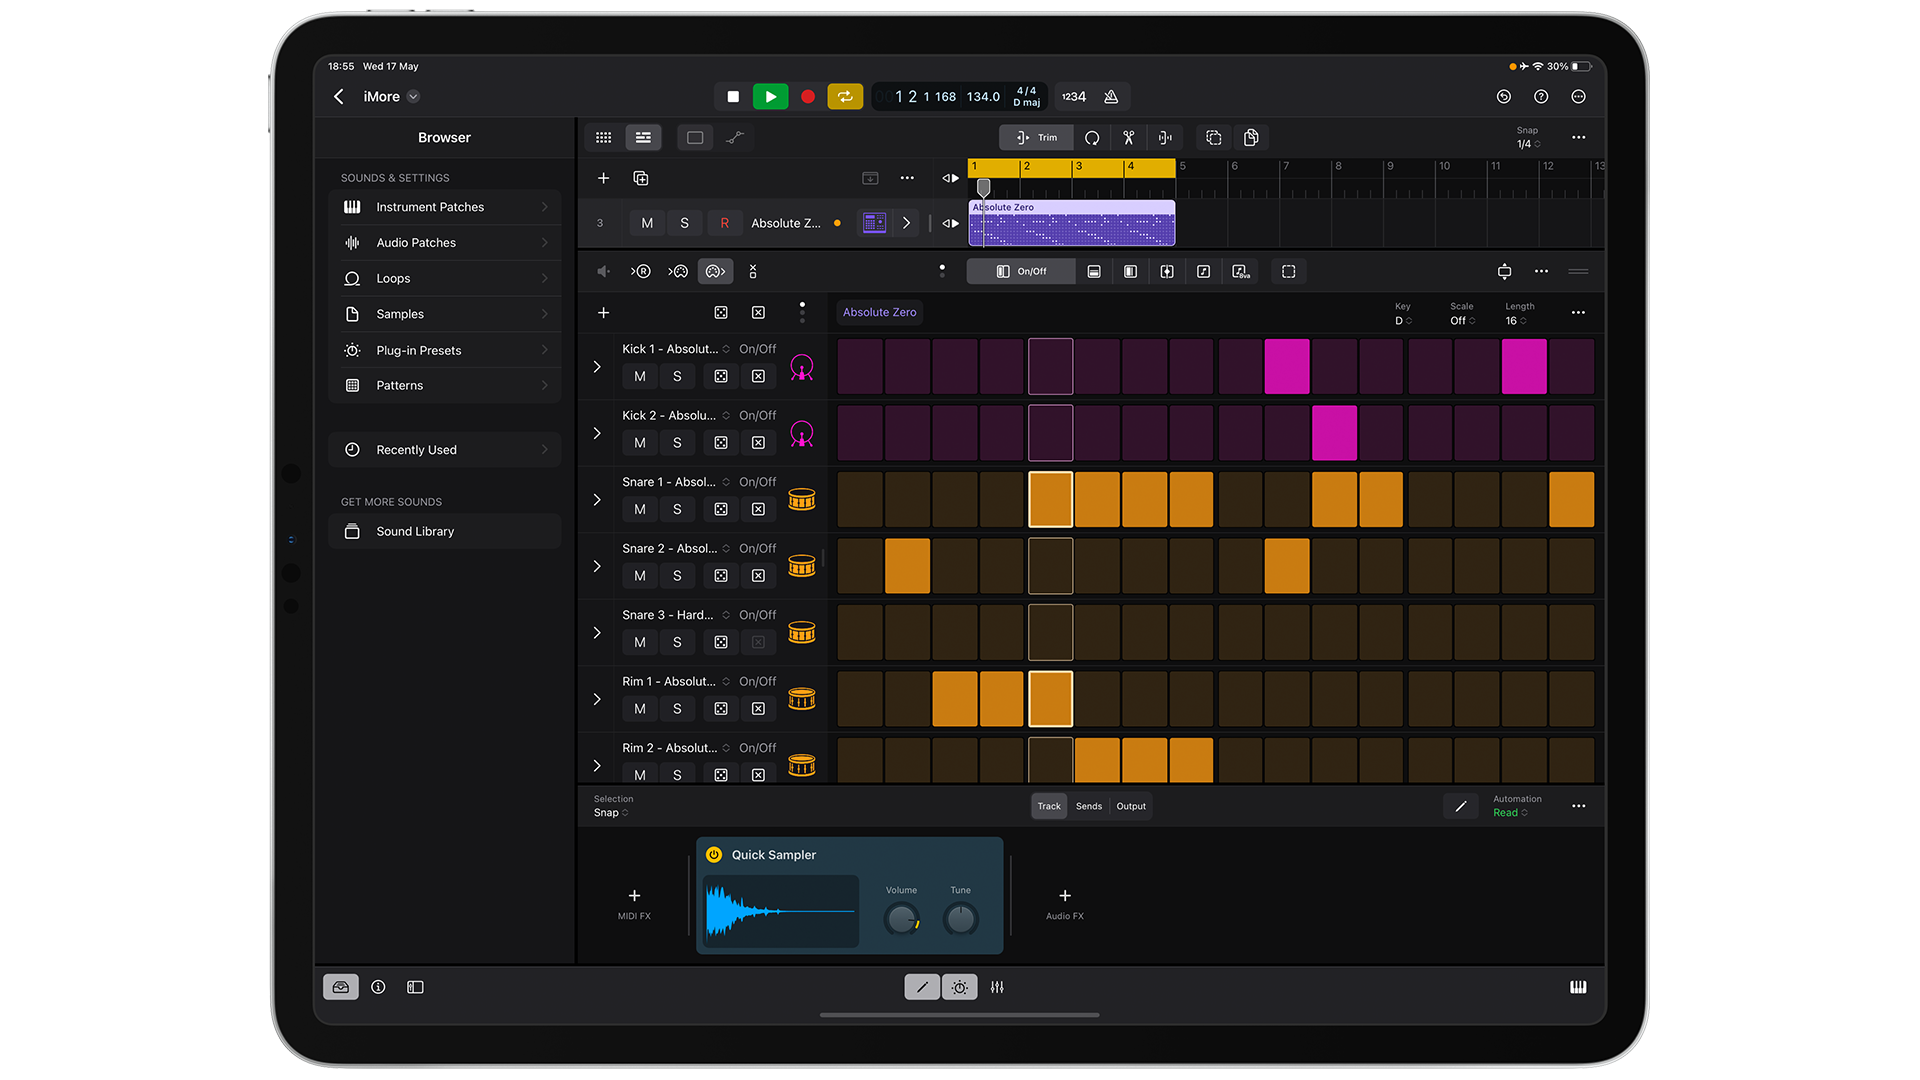
Task: Click the MIDI FX add button icon
Action: (634, 895)
